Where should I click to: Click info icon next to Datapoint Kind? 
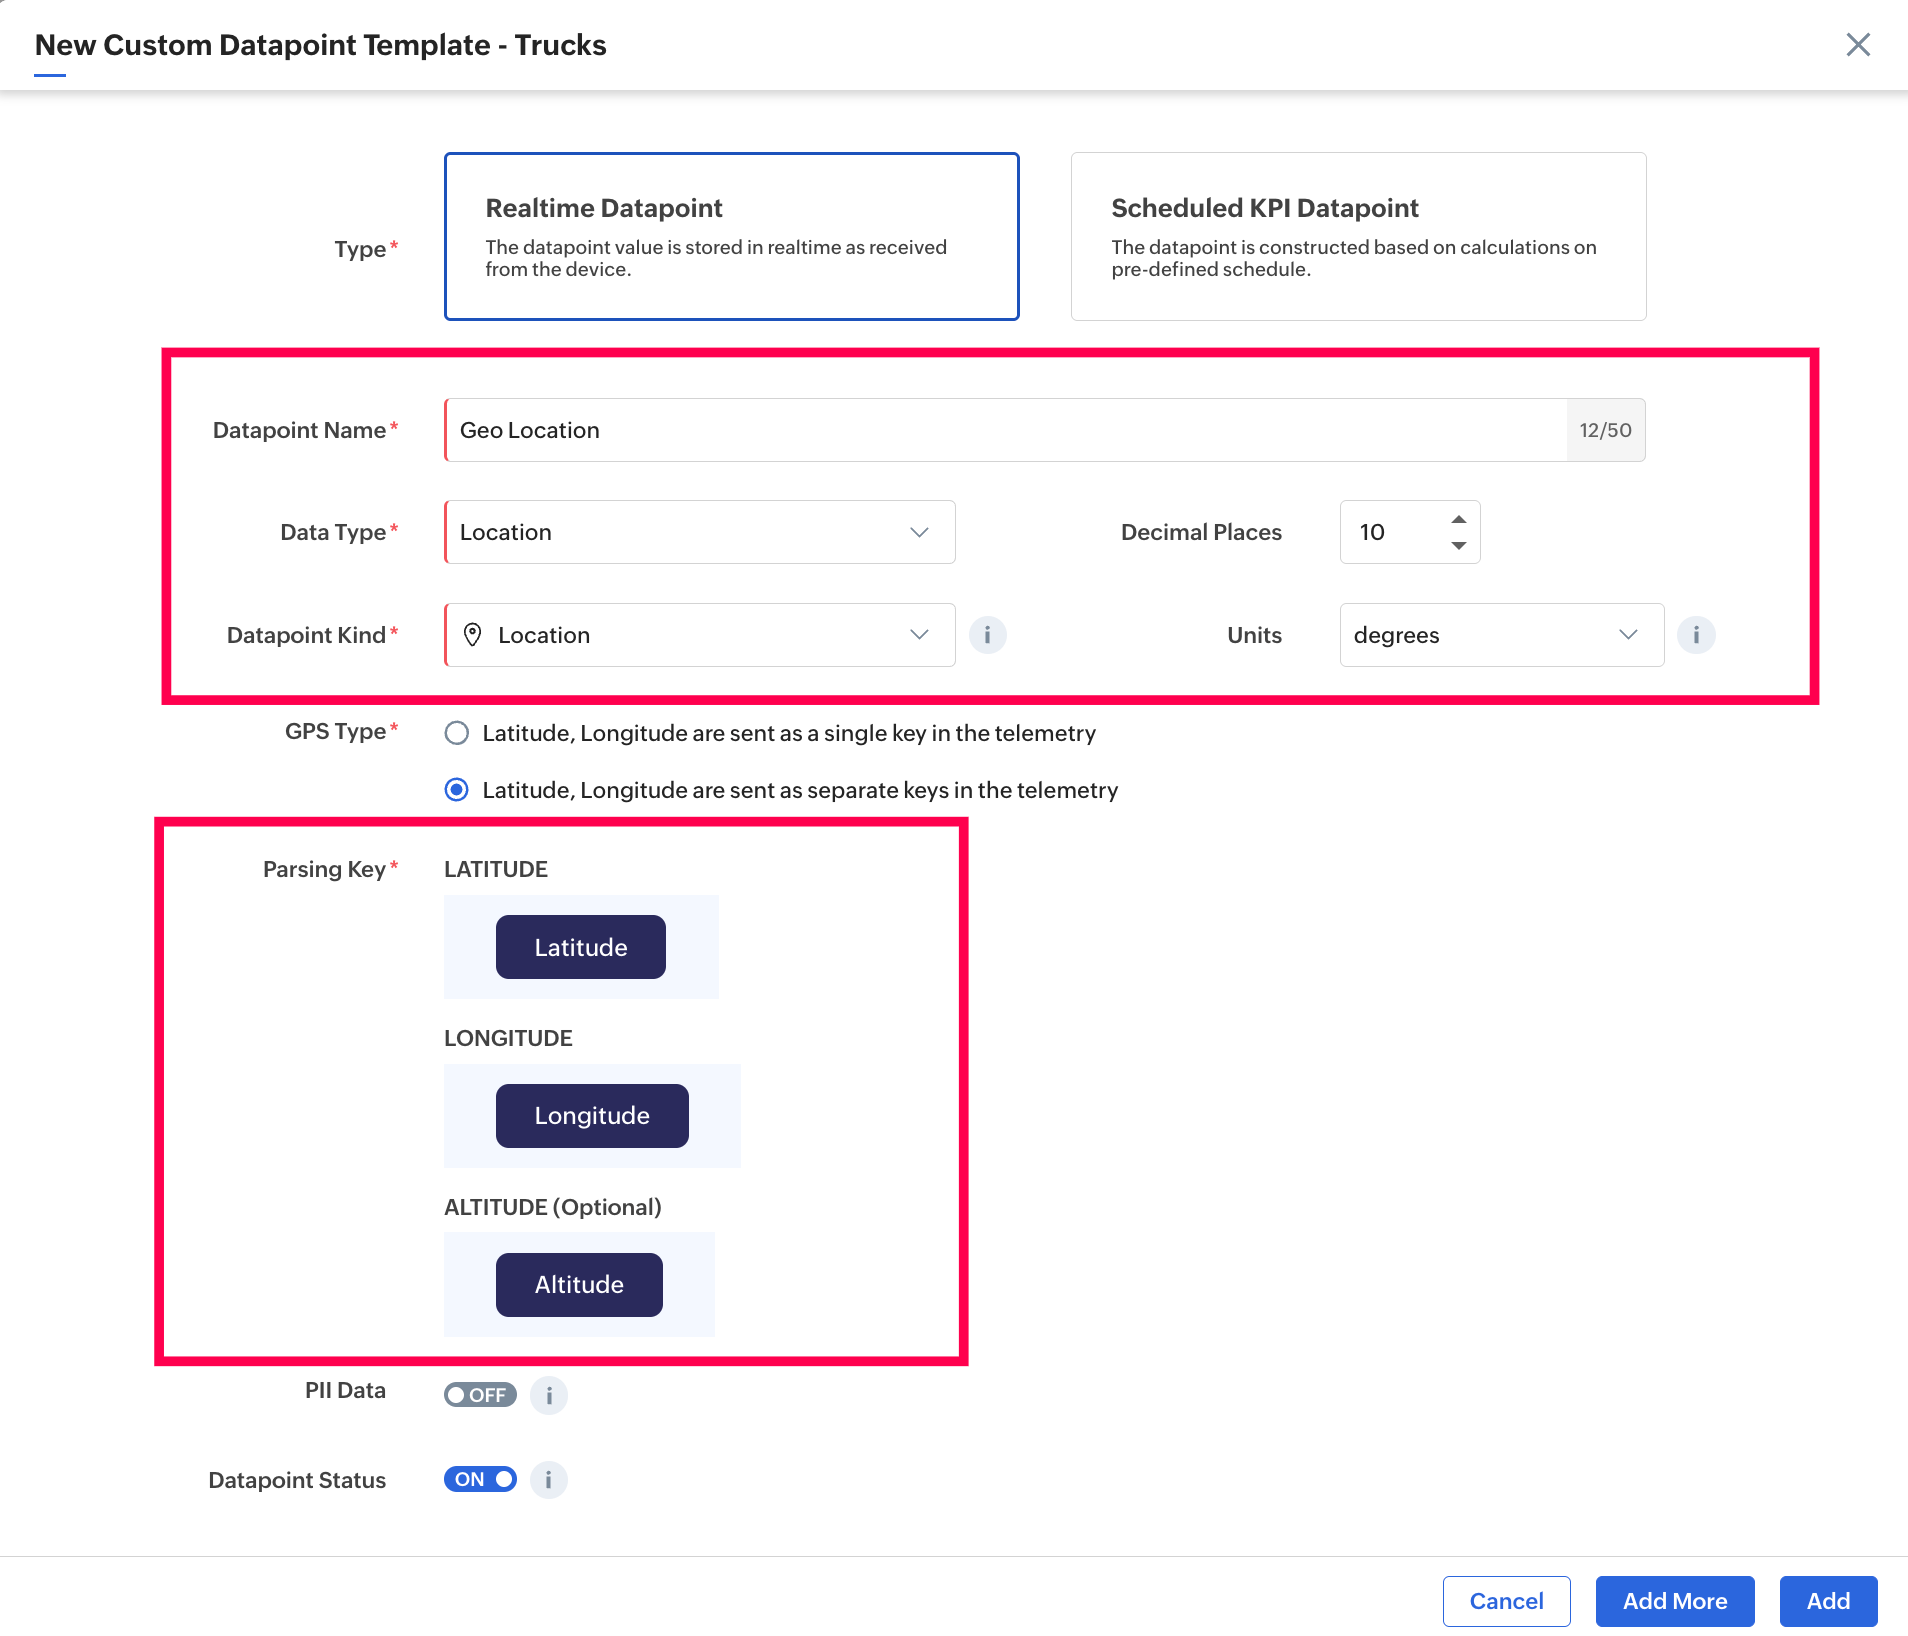pos(987,635)
